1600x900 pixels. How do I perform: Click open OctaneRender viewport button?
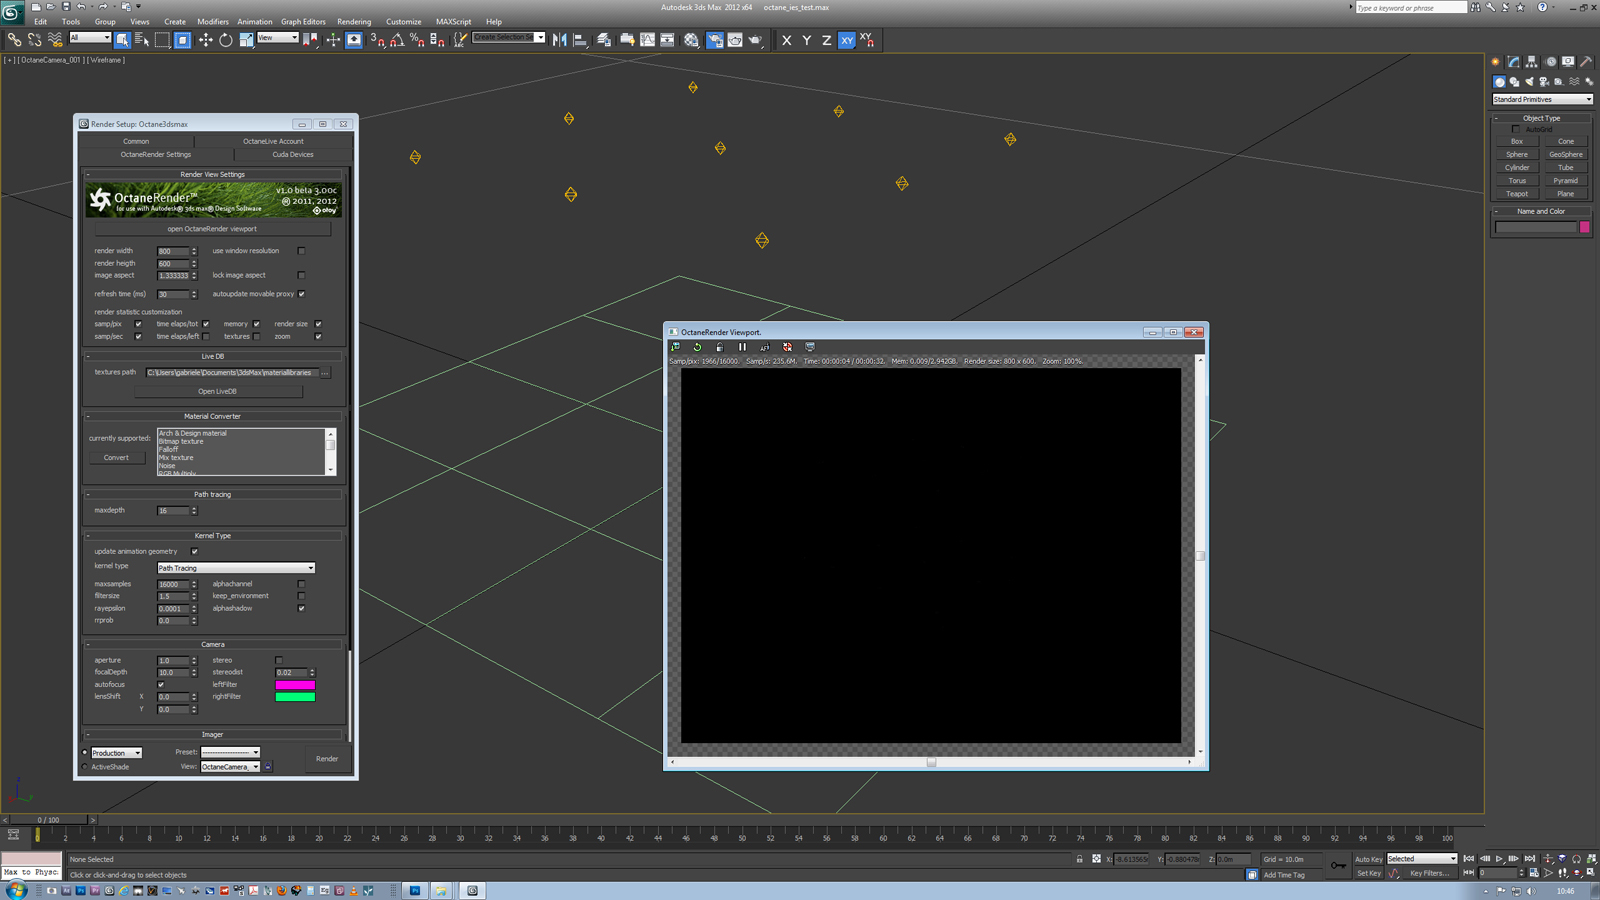point(212,229)
